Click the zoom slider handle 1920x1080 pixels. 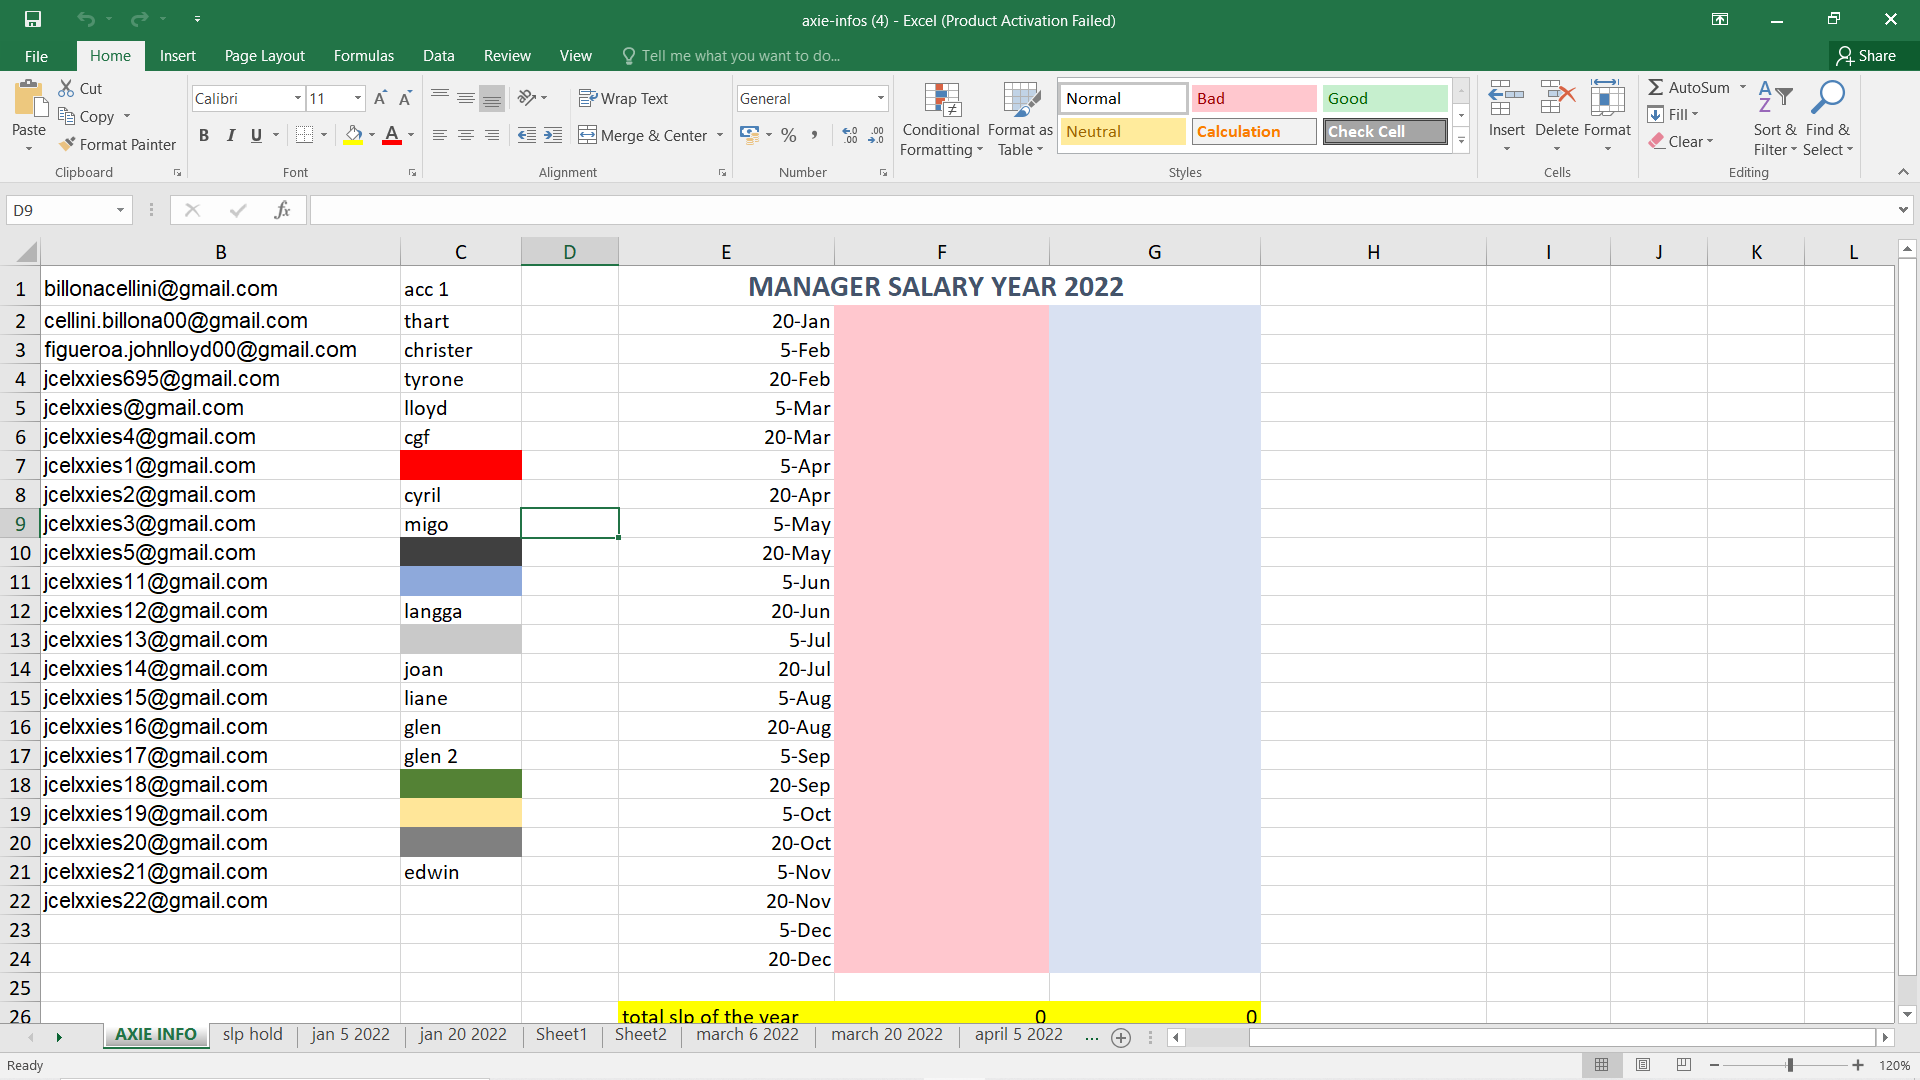pyautogui.click(x=1789, y=1065)
